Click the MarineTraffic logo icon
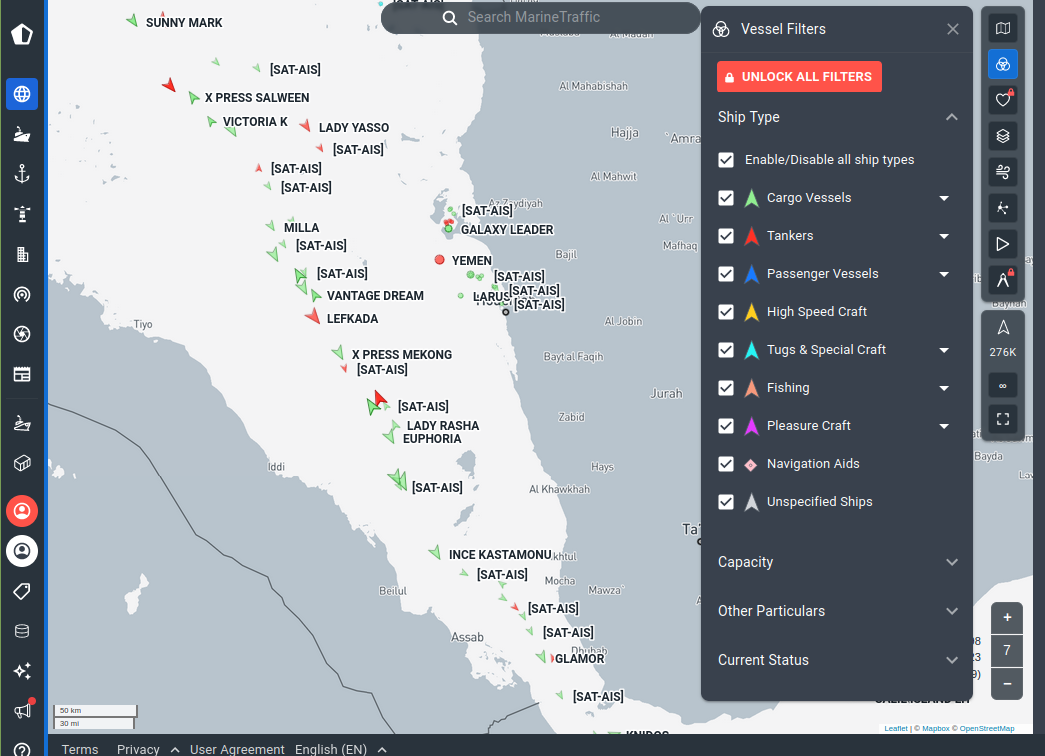The height and width of the screenshot is (756, 1045). tap(22, 34)
